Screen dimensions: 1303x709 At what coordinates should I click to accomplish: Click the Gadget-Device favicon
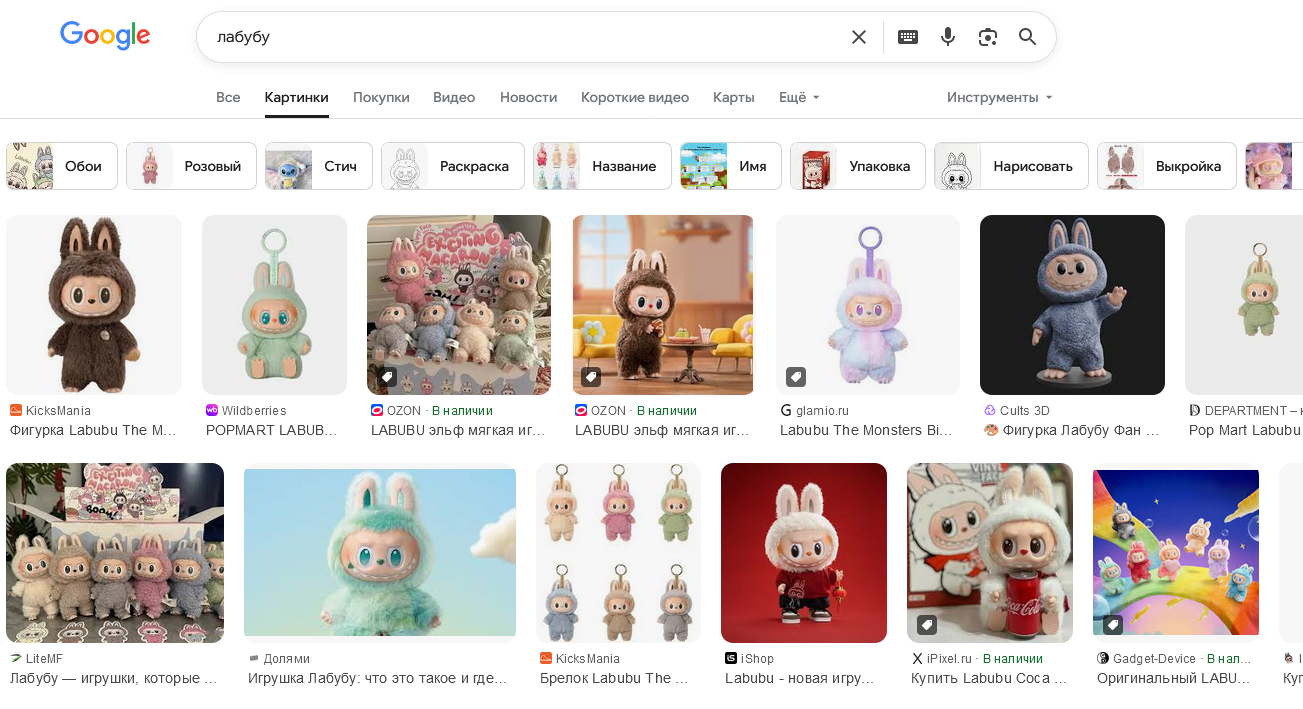(x=1103, y=659)
